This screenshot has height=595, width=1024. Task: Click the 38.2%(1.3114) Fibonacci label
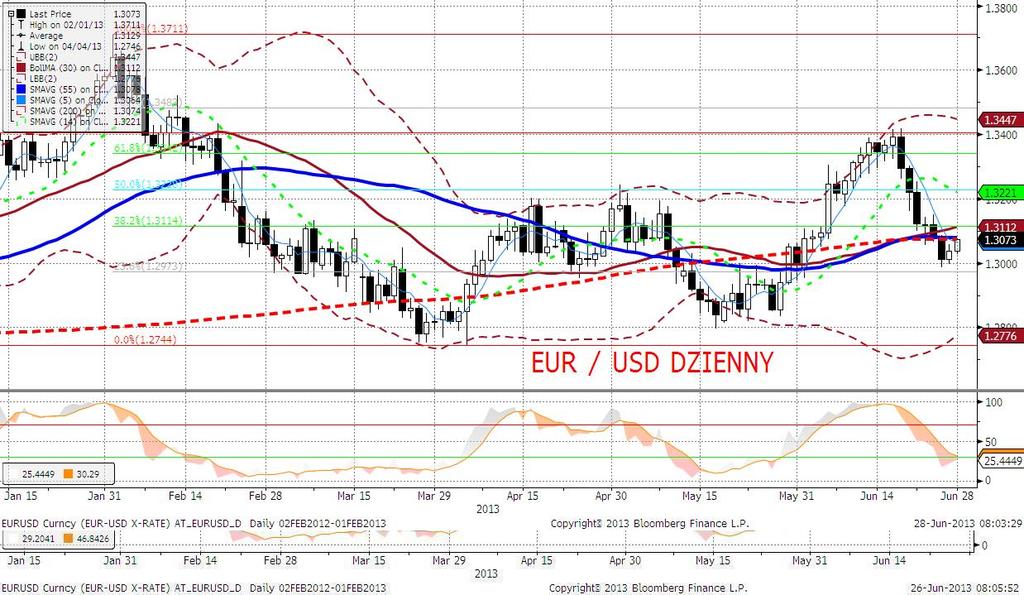pos(148,221)
